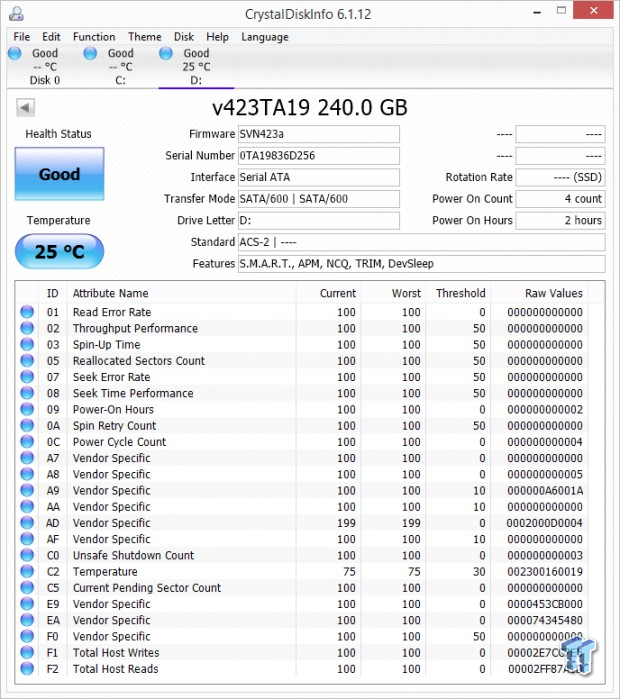Select raw value 0002000D0004

(545, 523)
